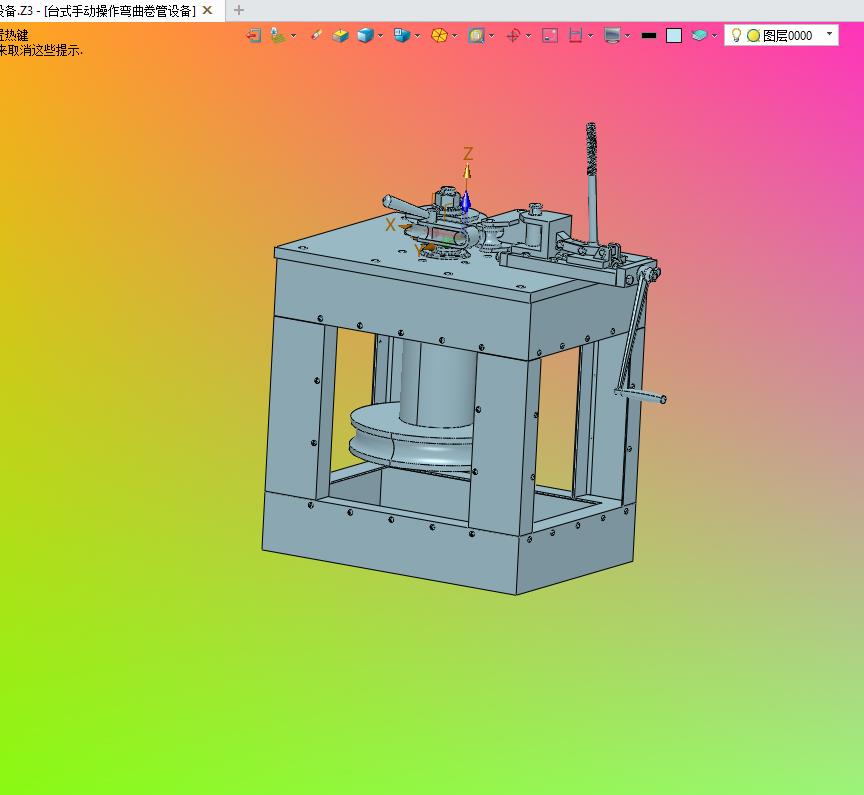Screen dimensions: 864x795
Task: Open the dropdown beside the sketch plane icon
Action: tap(294, 36)
